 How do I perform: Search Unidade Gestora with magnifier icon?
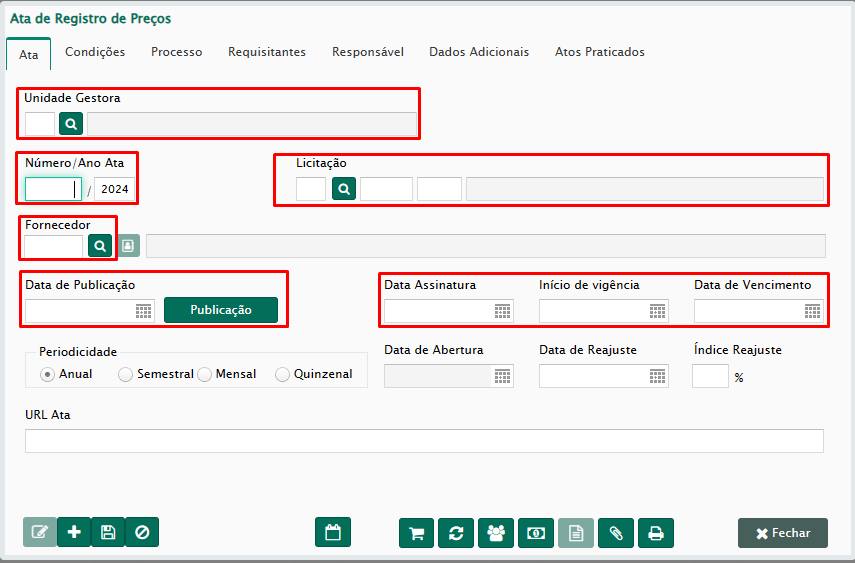(x=71, y=124)
